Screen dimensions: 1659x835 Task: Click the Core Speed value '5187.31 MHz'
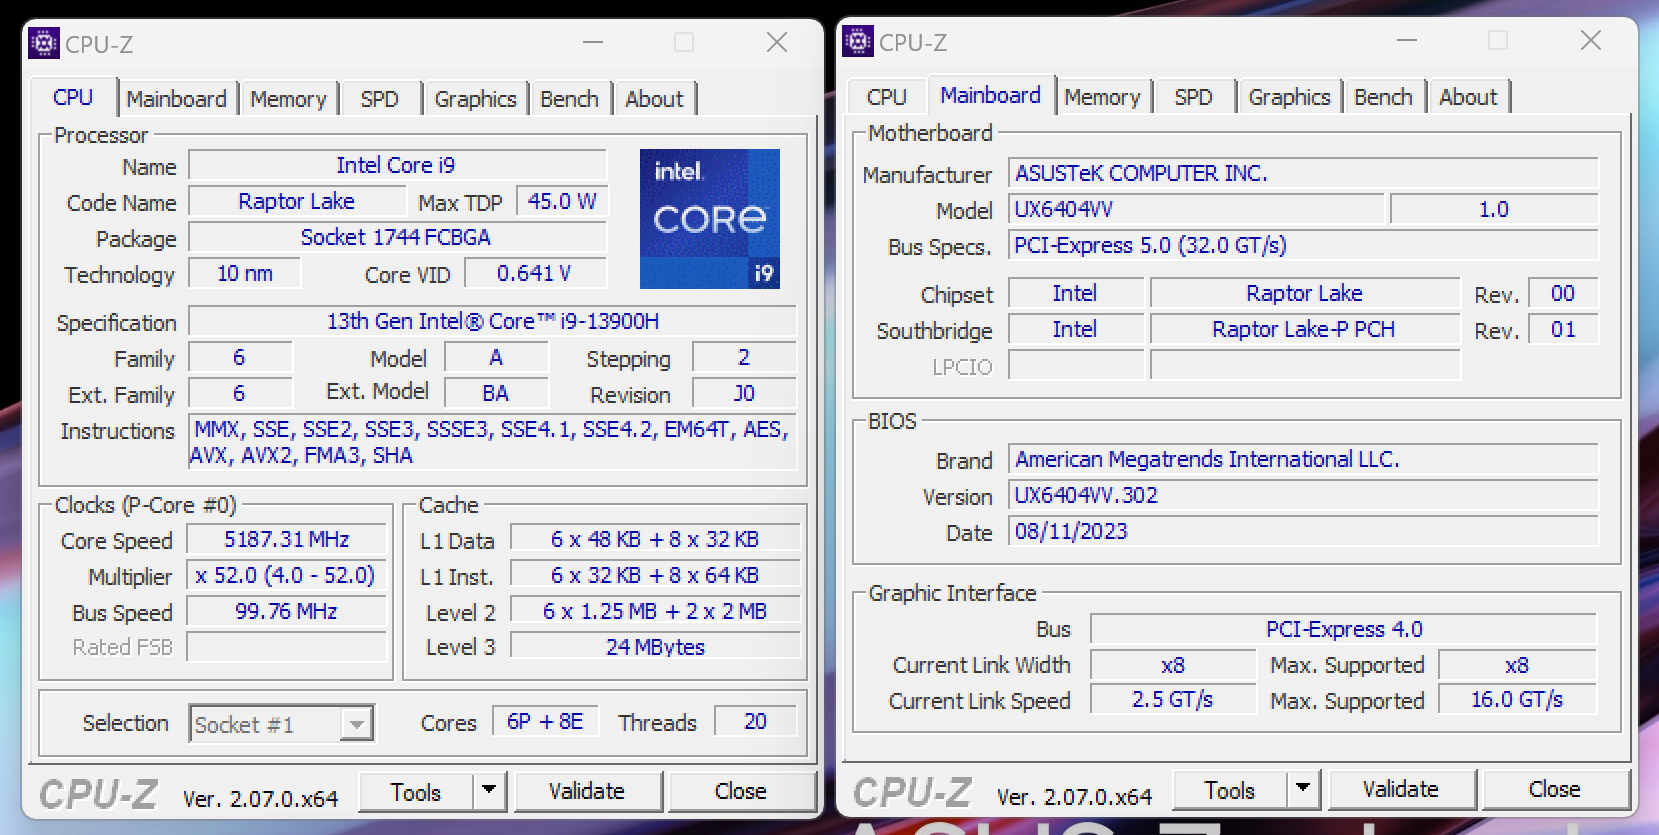pyautogui.click(x=287, y=539)
